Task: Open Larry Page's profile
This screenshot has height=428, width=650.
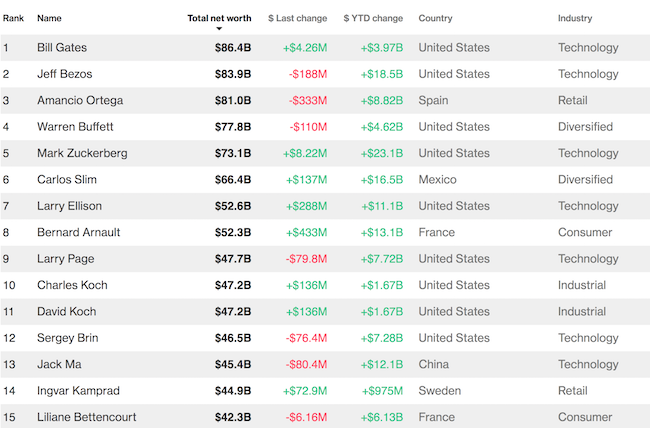Action: pyautogui.click(x=65, y=259)
